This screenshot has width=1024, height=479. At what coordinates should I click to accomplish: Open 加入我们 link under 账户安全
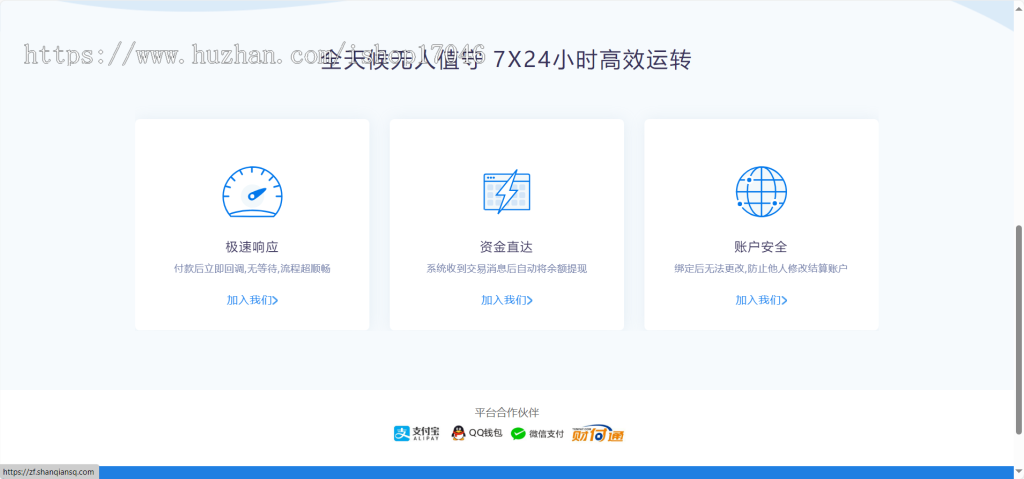tap(761, 300)
